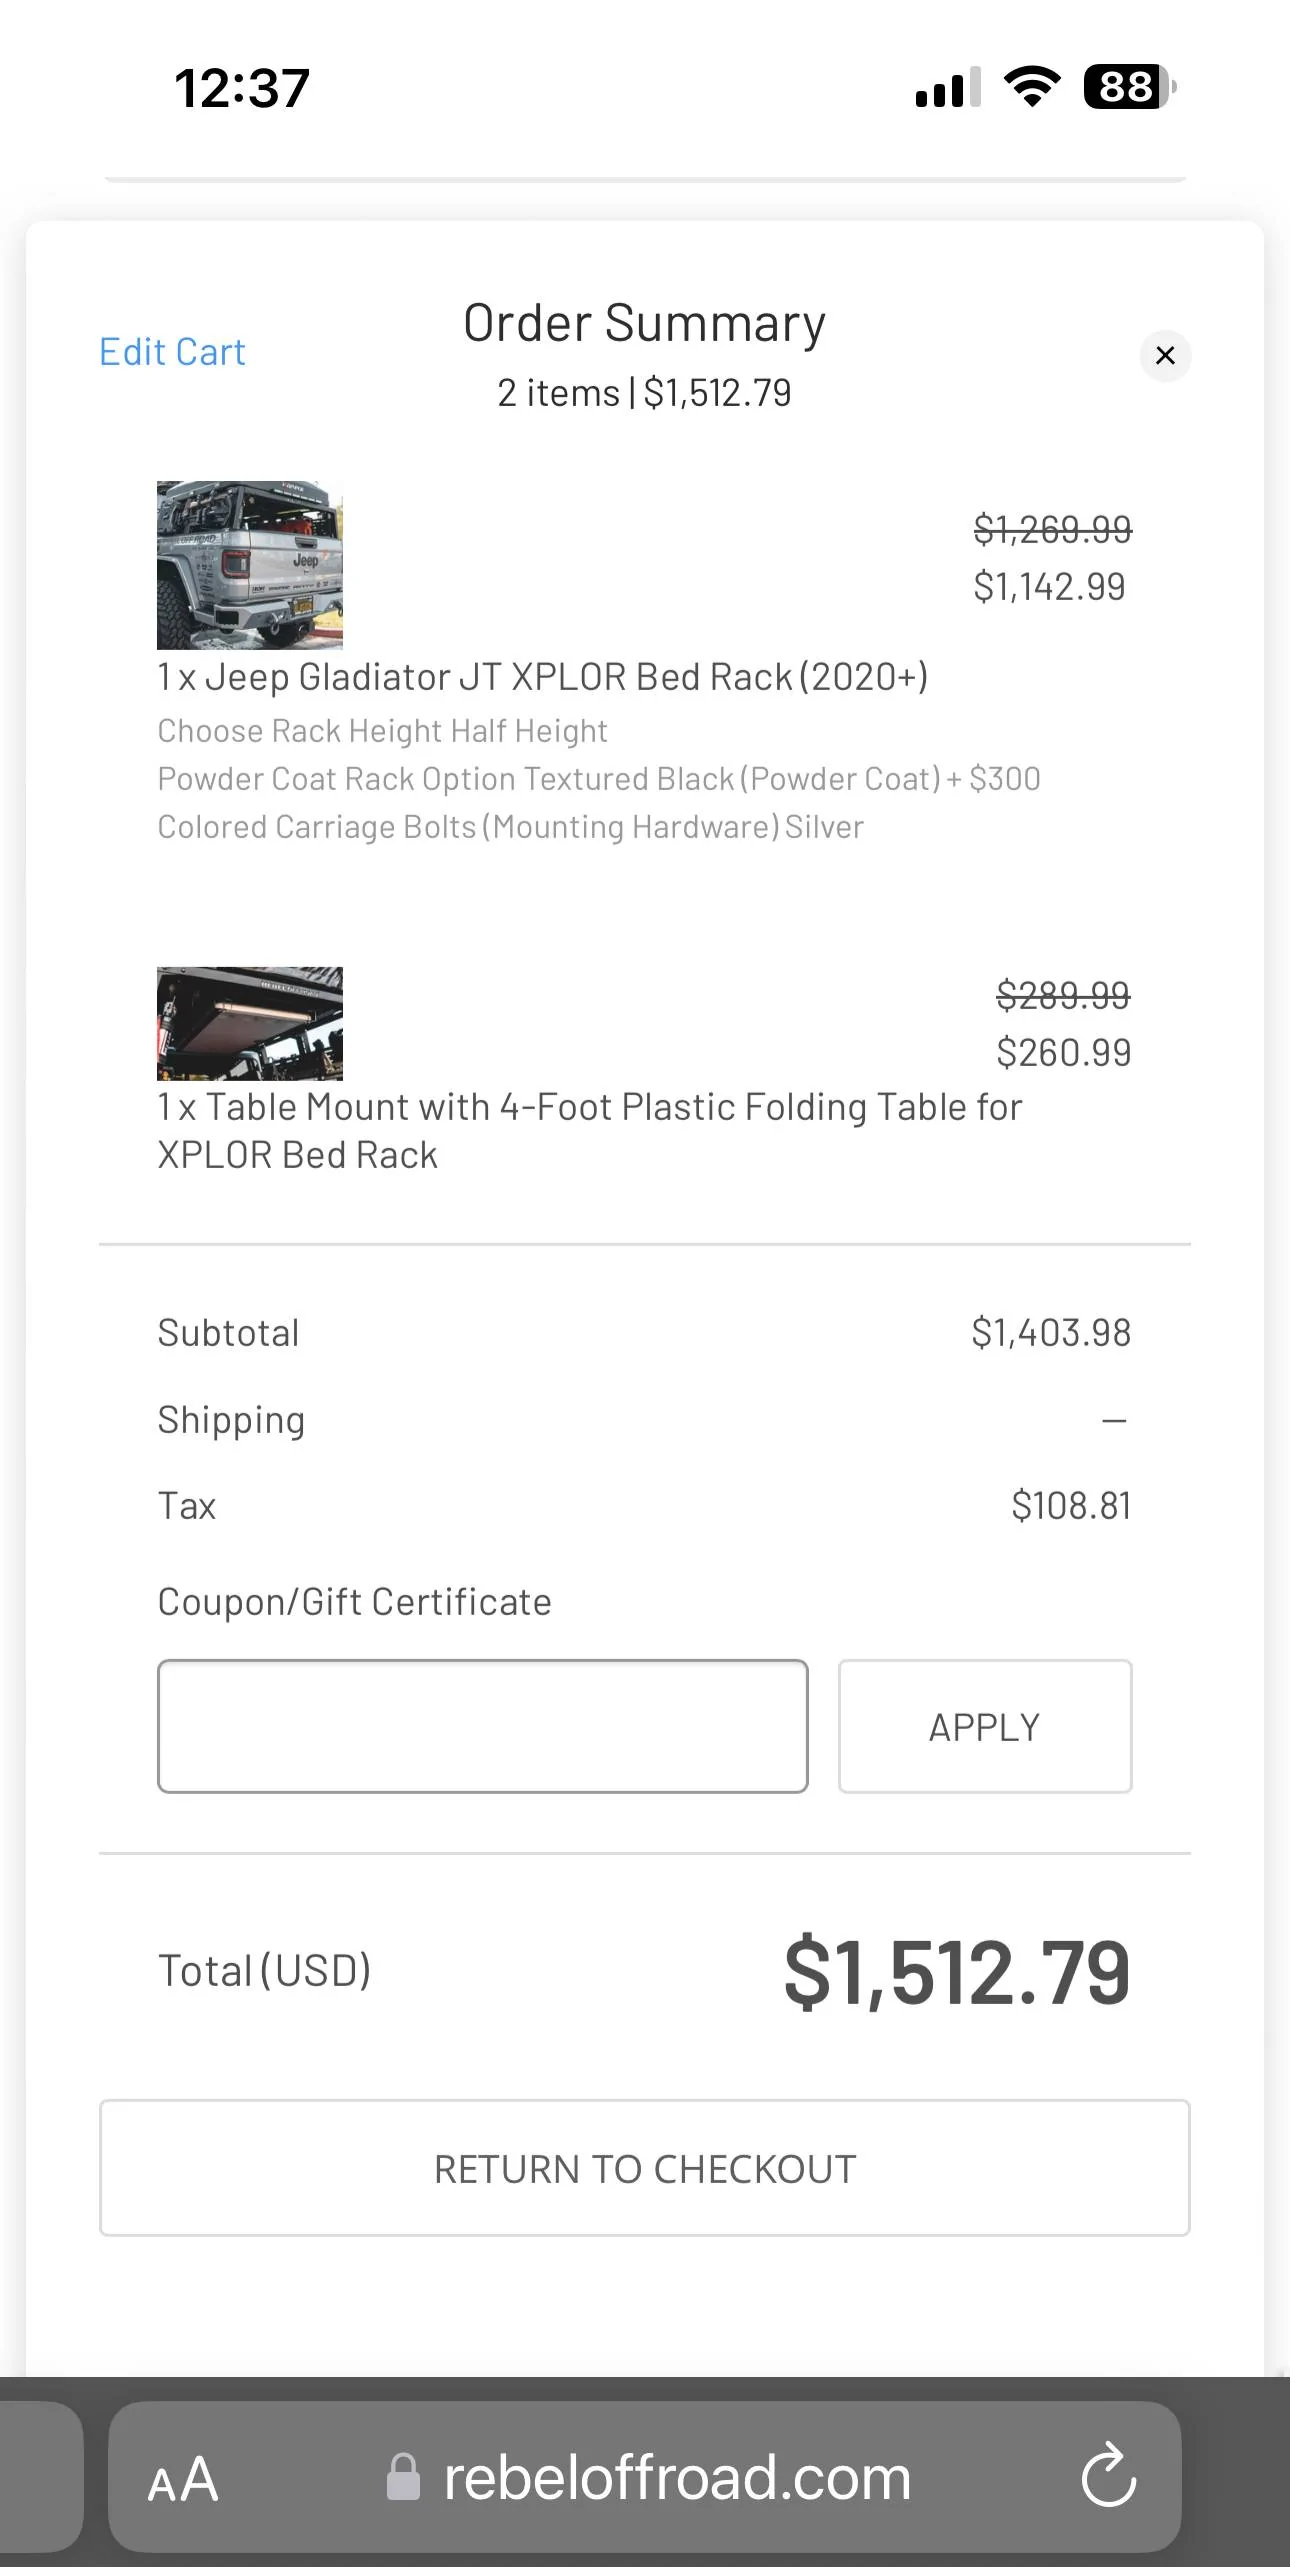Tap the clock showing 12:37
The image size is (1290, 2567).
coord(242,88)
